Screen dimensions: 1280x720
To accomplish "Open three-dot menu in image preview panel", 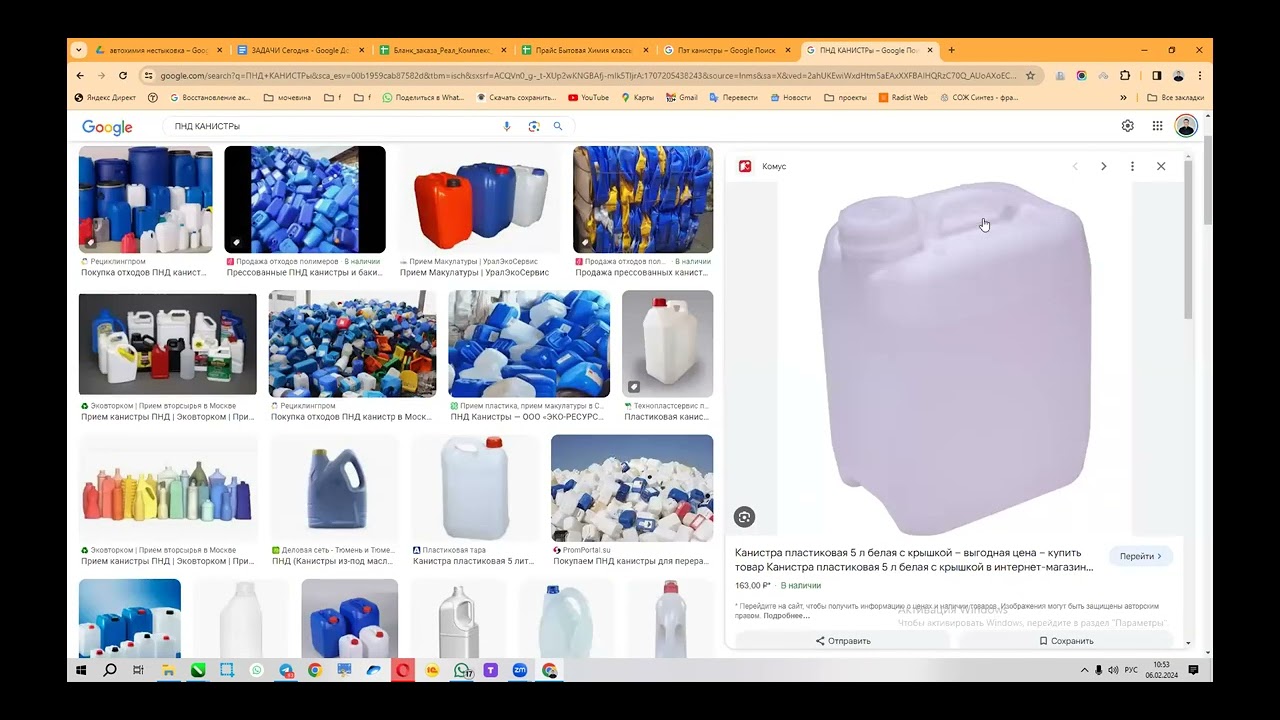I will click(x=1132, y=166).
